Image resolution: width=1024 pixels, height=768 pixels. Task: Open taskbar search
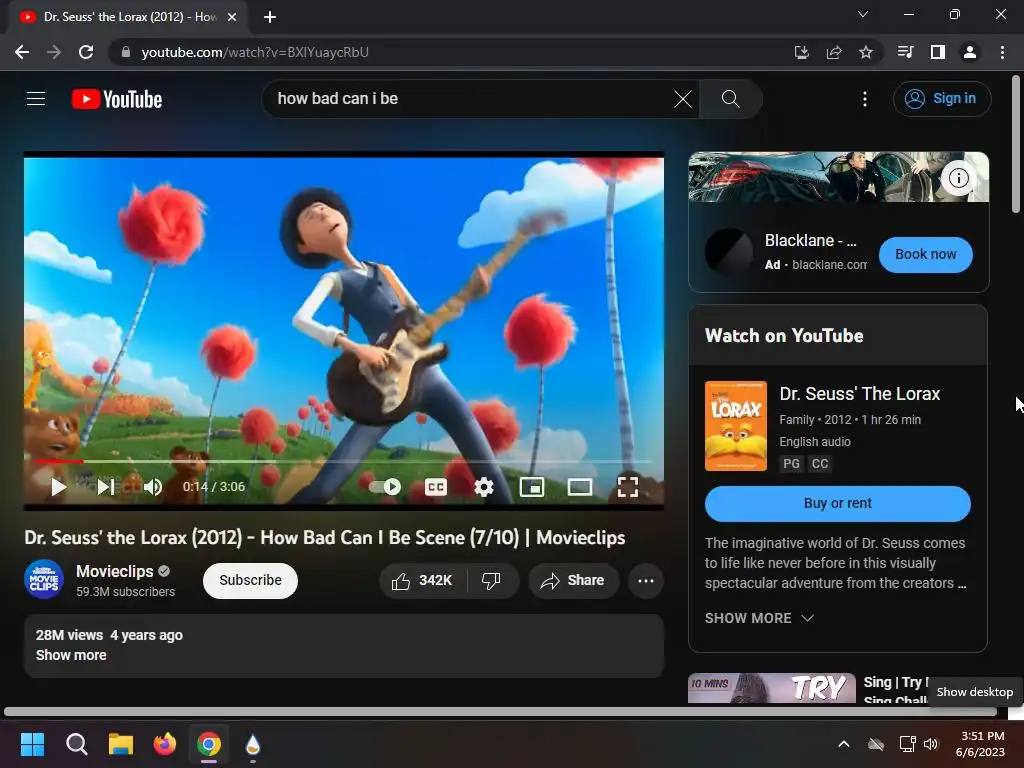pos(76,744)
